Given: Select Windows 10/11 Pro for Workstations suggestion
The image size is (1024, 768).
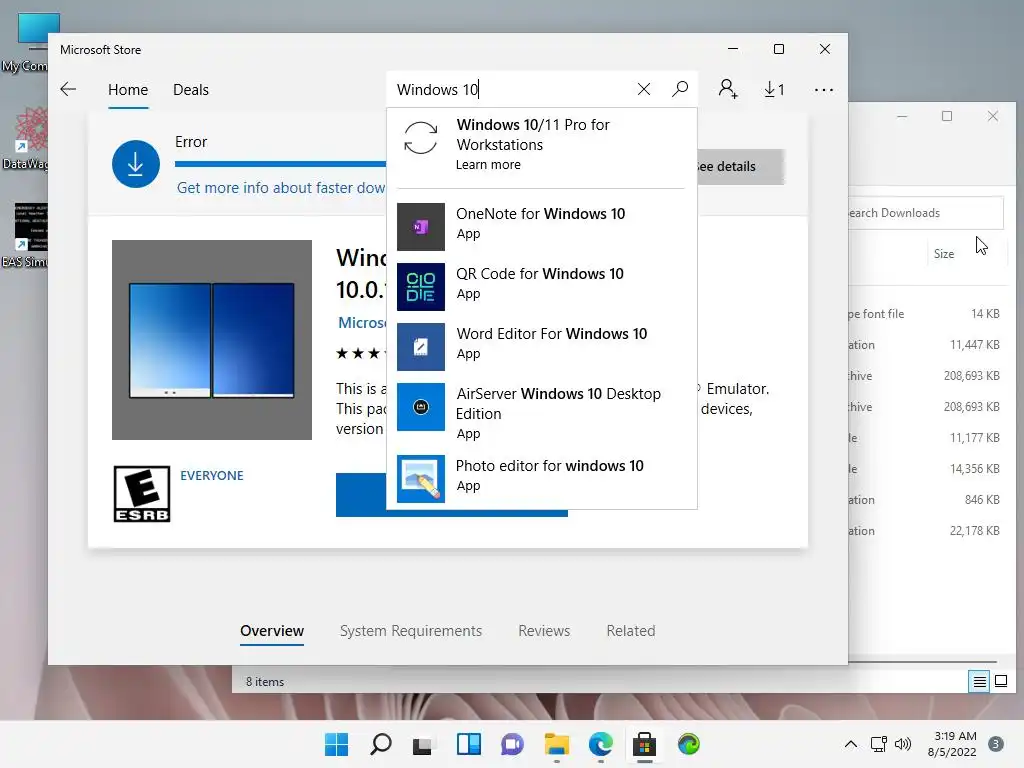Looking at the screenshot, I should click(x=541, y=144).
